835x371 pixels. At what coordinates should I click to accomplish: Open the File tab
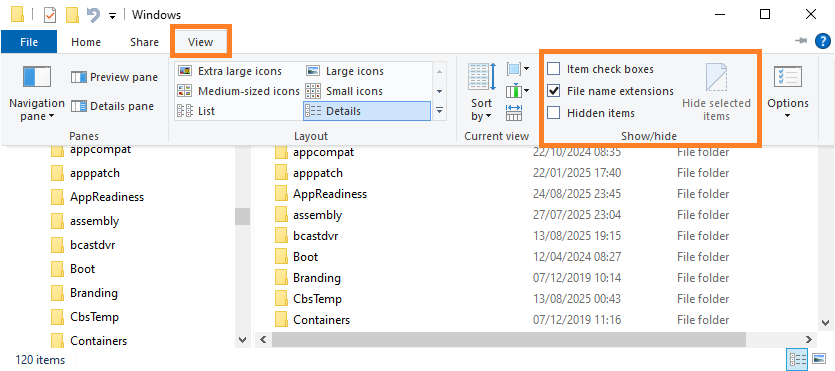[x=29, y=42]
